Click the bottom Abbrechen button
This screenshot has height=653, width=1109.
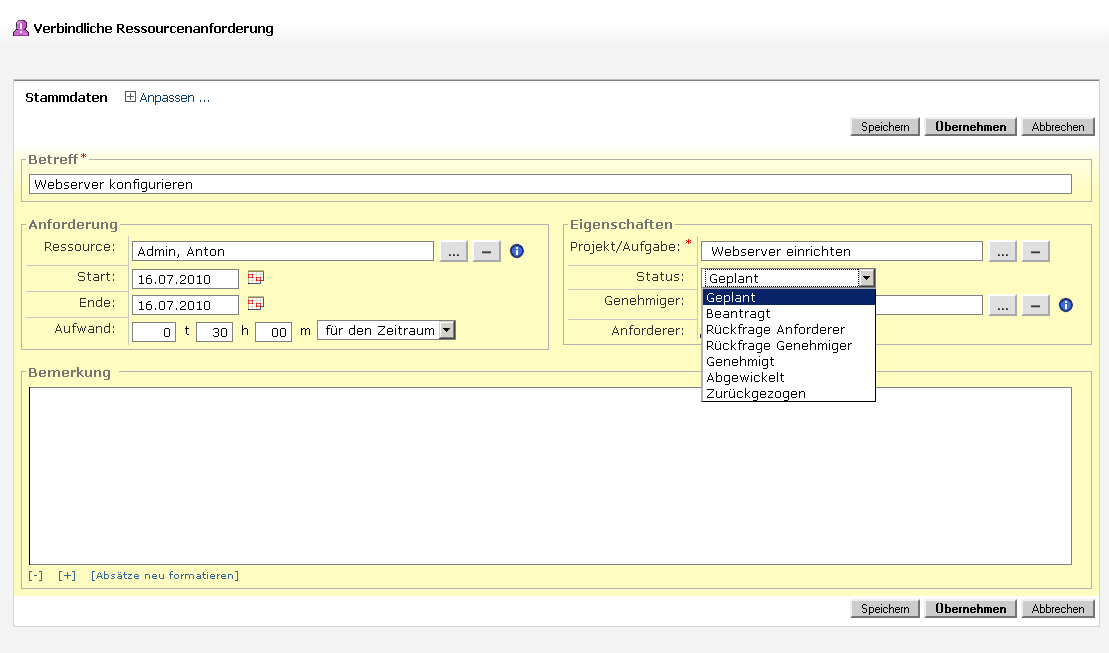[1057, 608]
